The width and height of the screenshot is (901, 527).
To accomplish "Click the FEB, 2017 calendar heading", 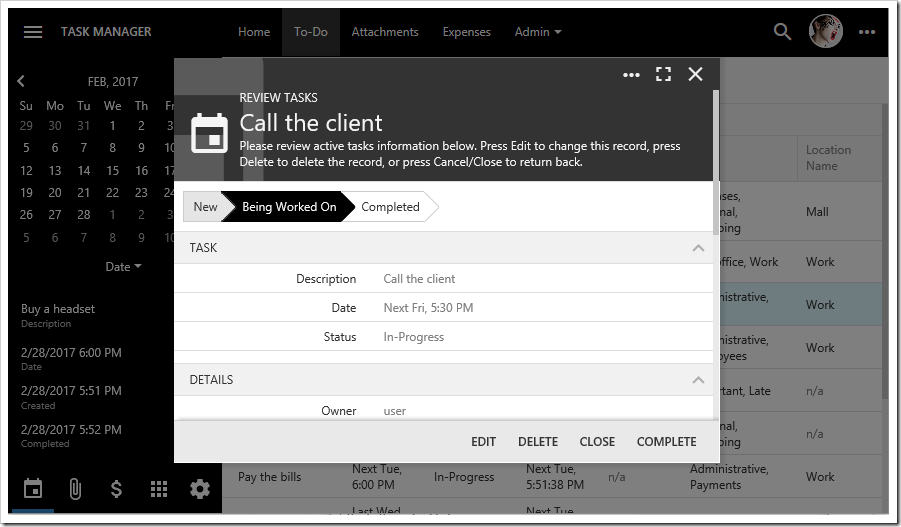I will [113, 82].
